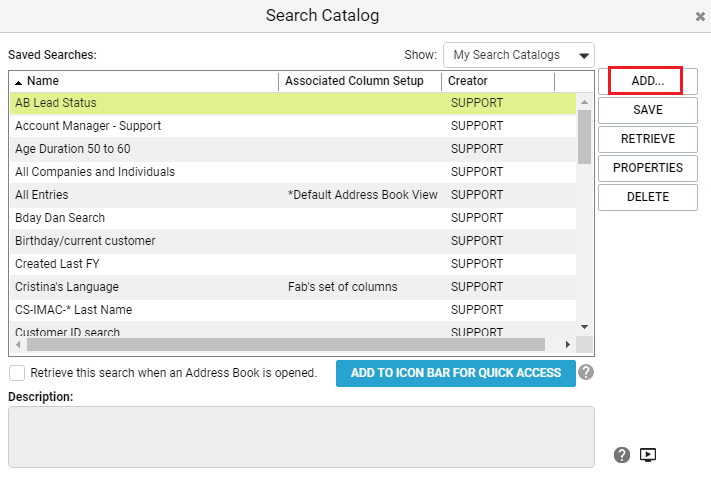Click the vertical scrollbar down arrow

(584, 327)
